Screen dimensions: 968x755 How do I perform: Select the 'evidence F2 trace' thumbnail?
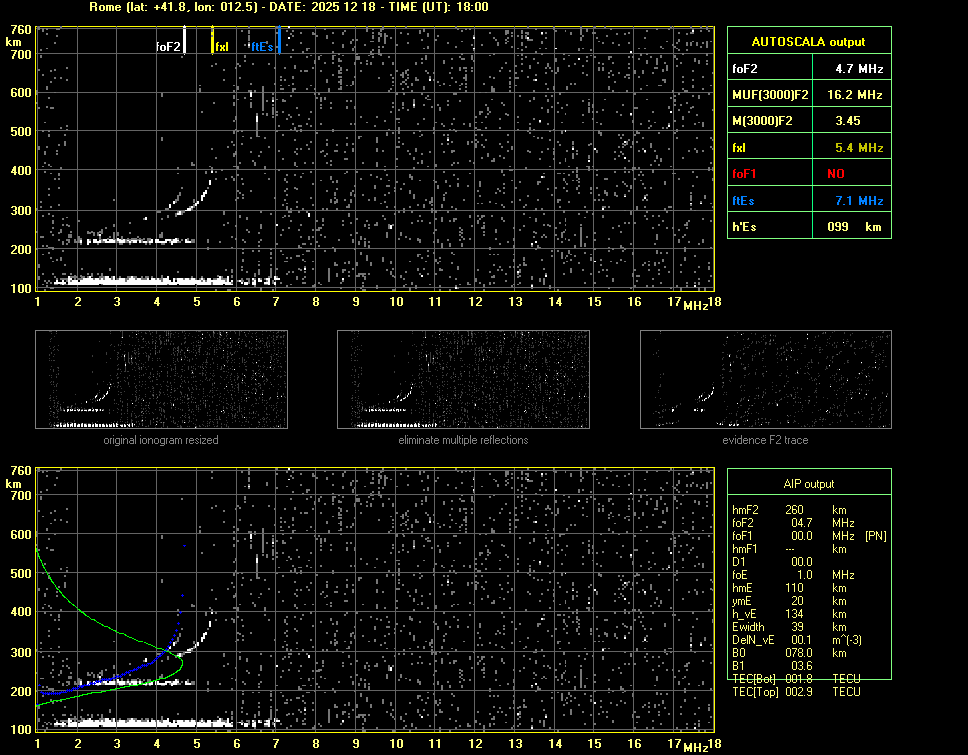765,380
